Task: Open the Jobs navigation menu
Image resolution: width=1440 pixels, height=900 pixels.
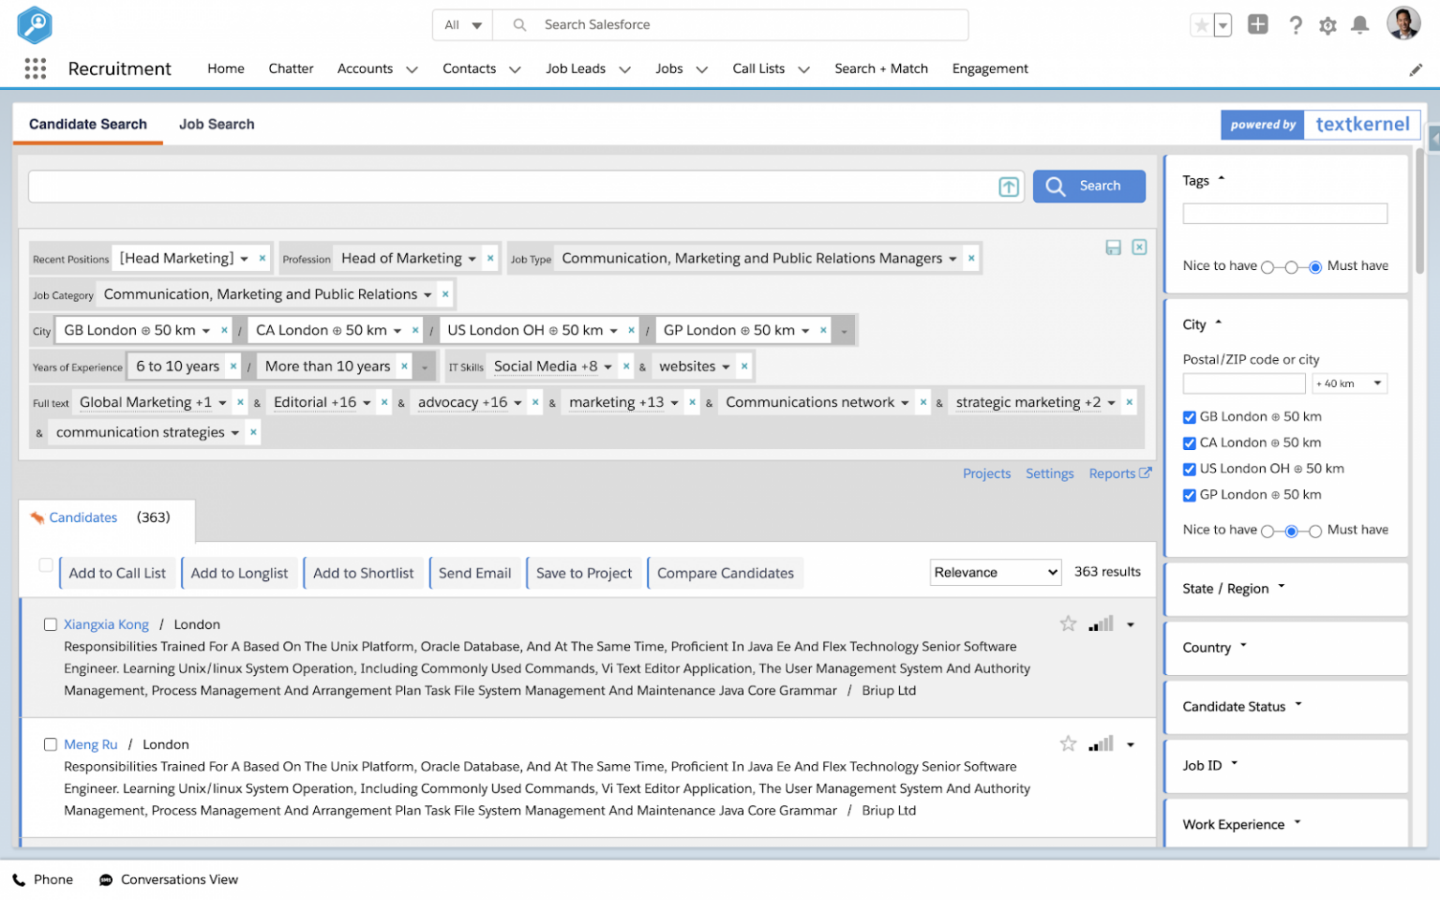Action: tap(680, 68)
